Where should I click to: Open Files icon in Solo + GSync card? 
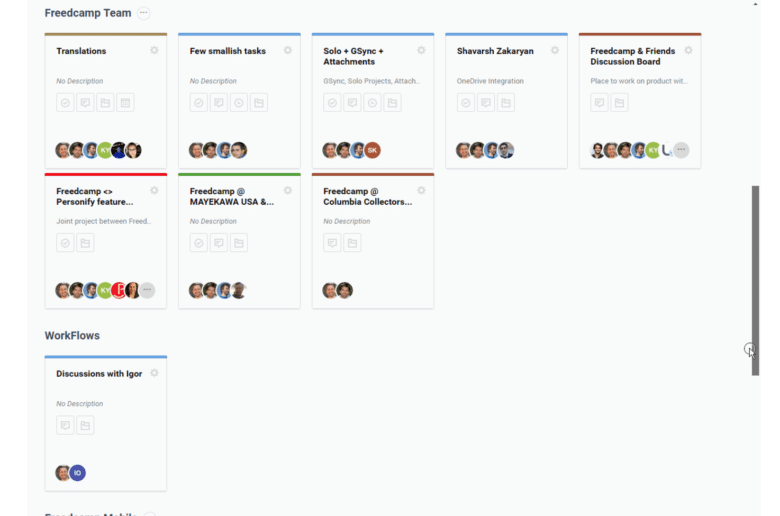pos(392,102)
